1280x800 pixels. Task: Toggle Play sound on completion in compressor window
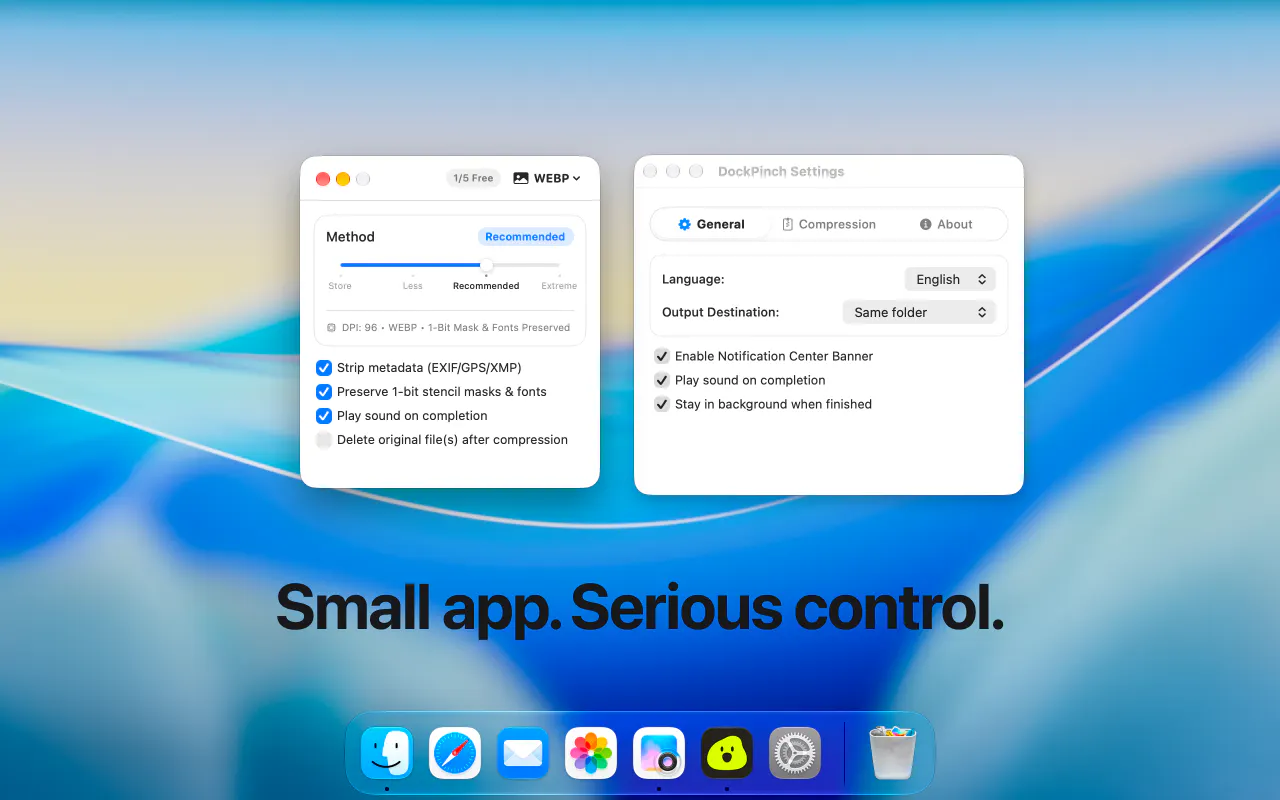[324, 416]
